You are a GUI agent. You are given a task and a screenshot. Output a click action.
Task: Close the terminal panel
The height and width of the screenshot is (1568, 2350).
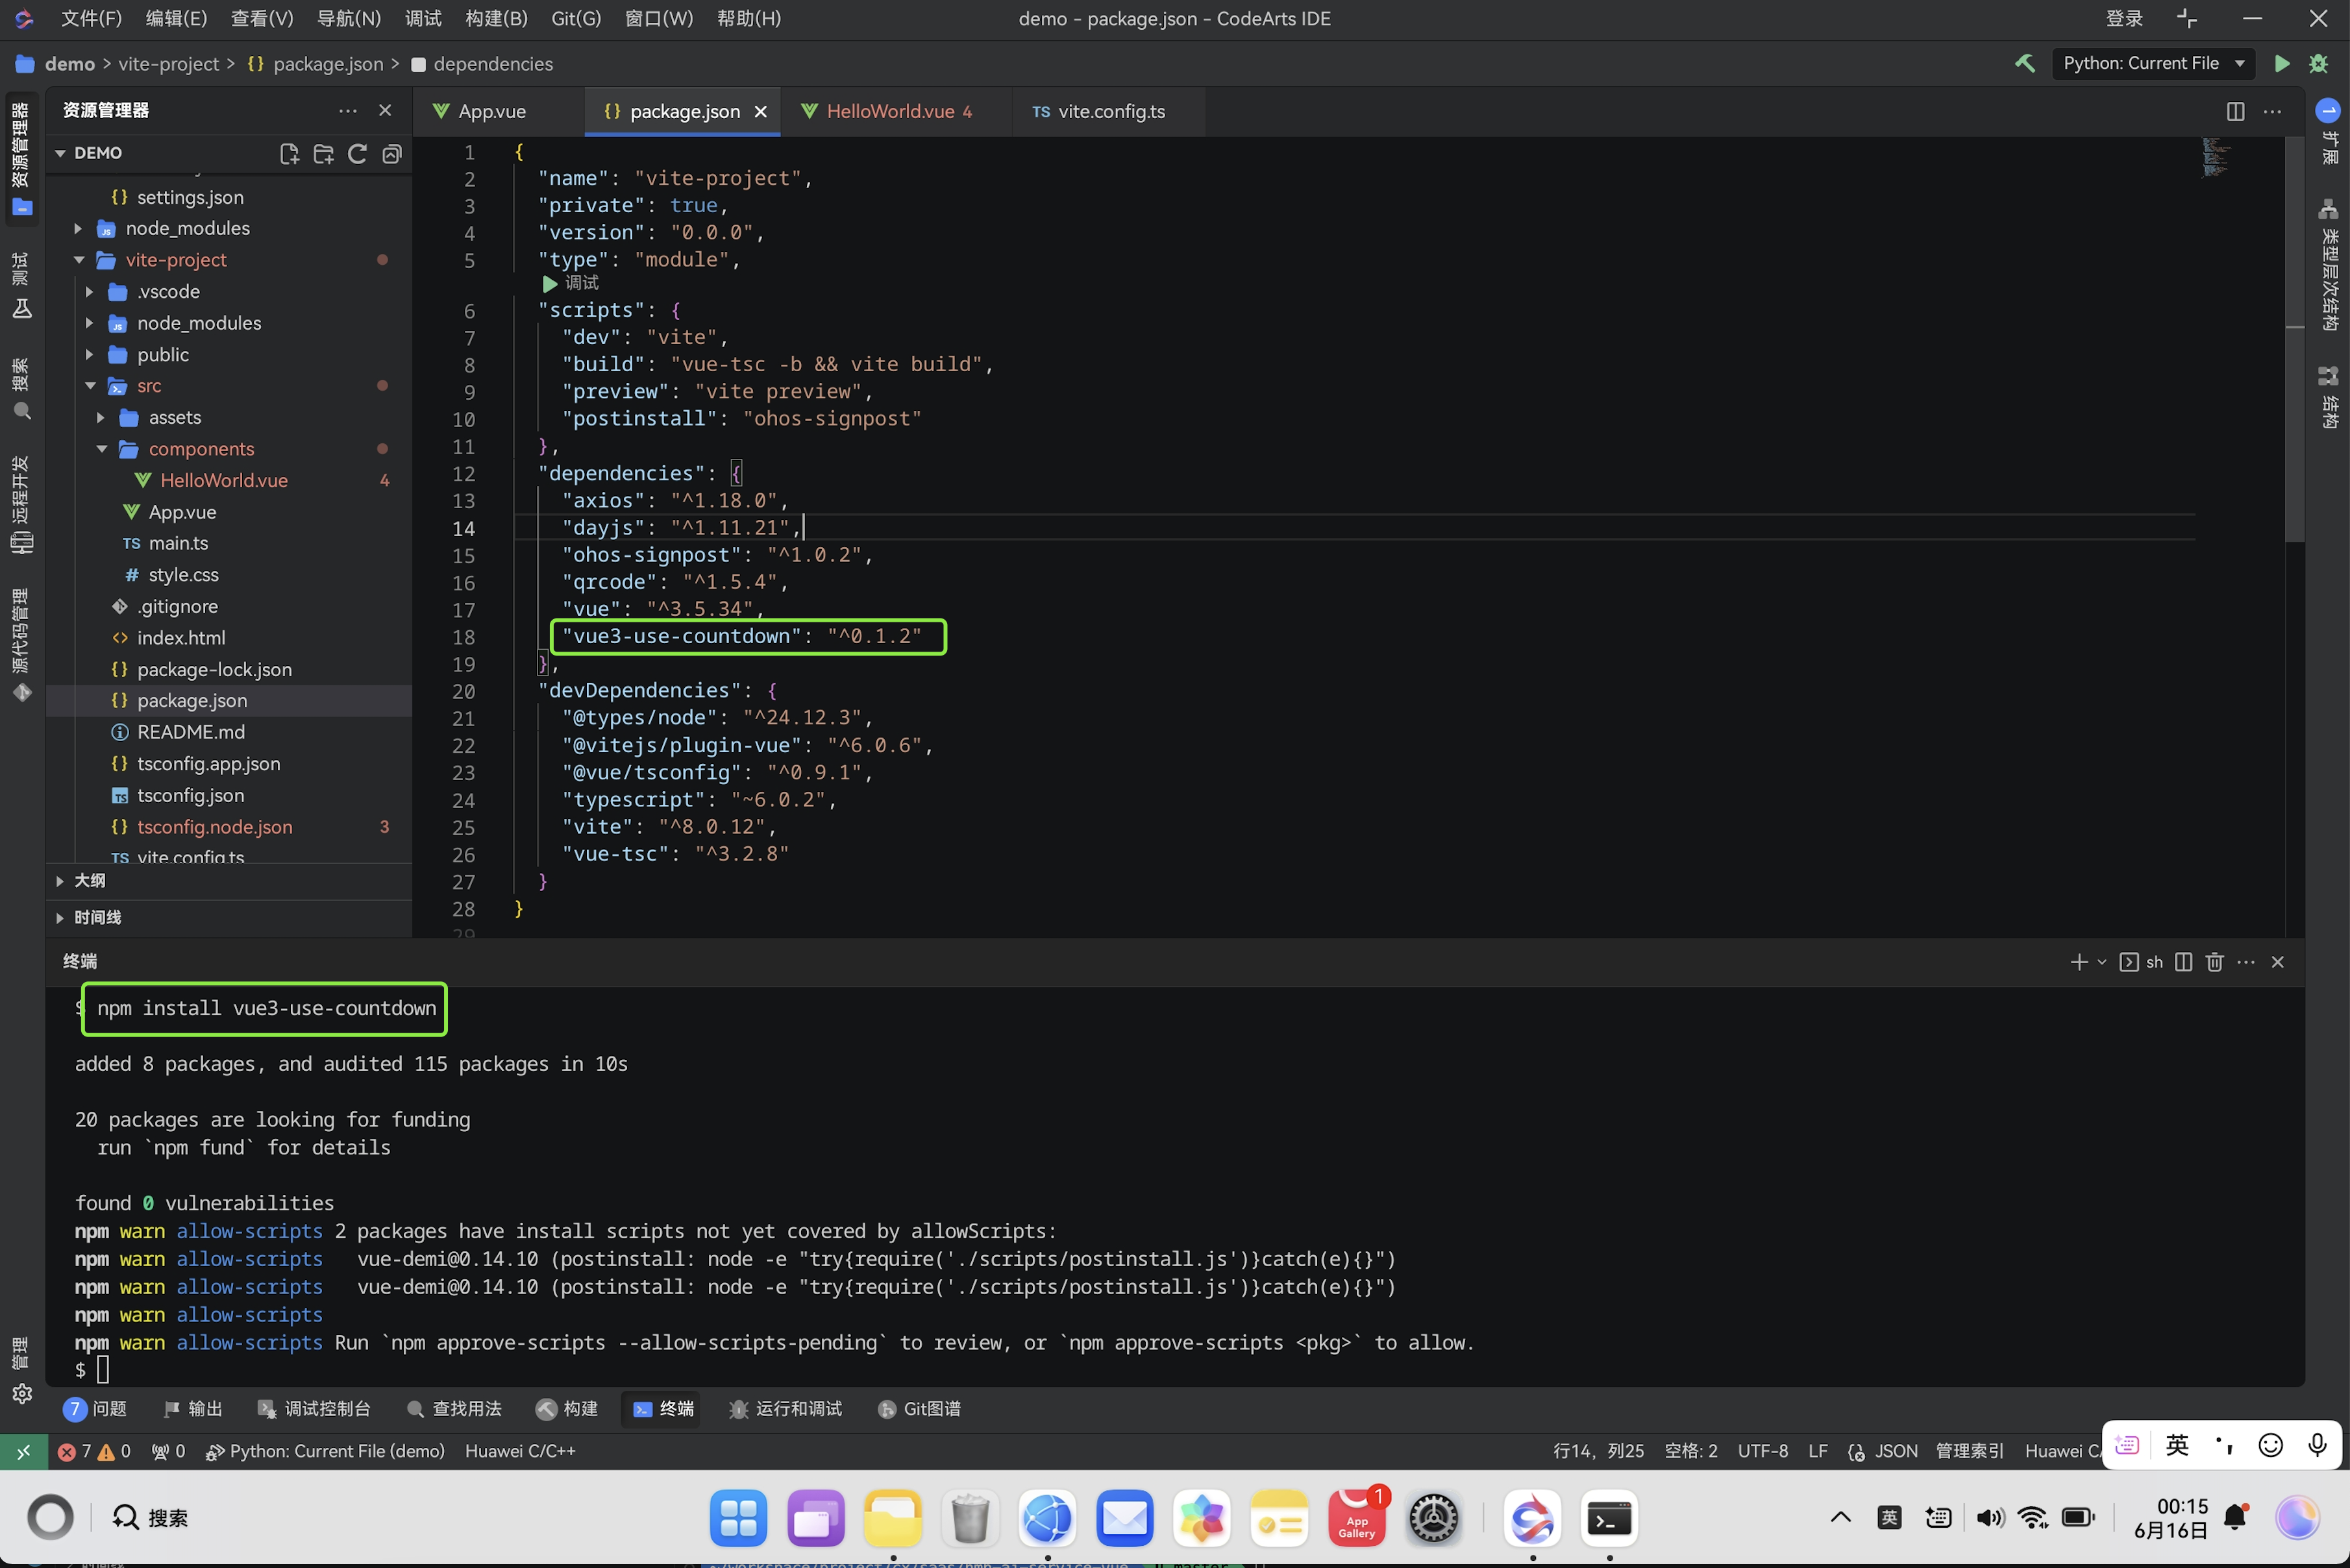coord(2278,962)
